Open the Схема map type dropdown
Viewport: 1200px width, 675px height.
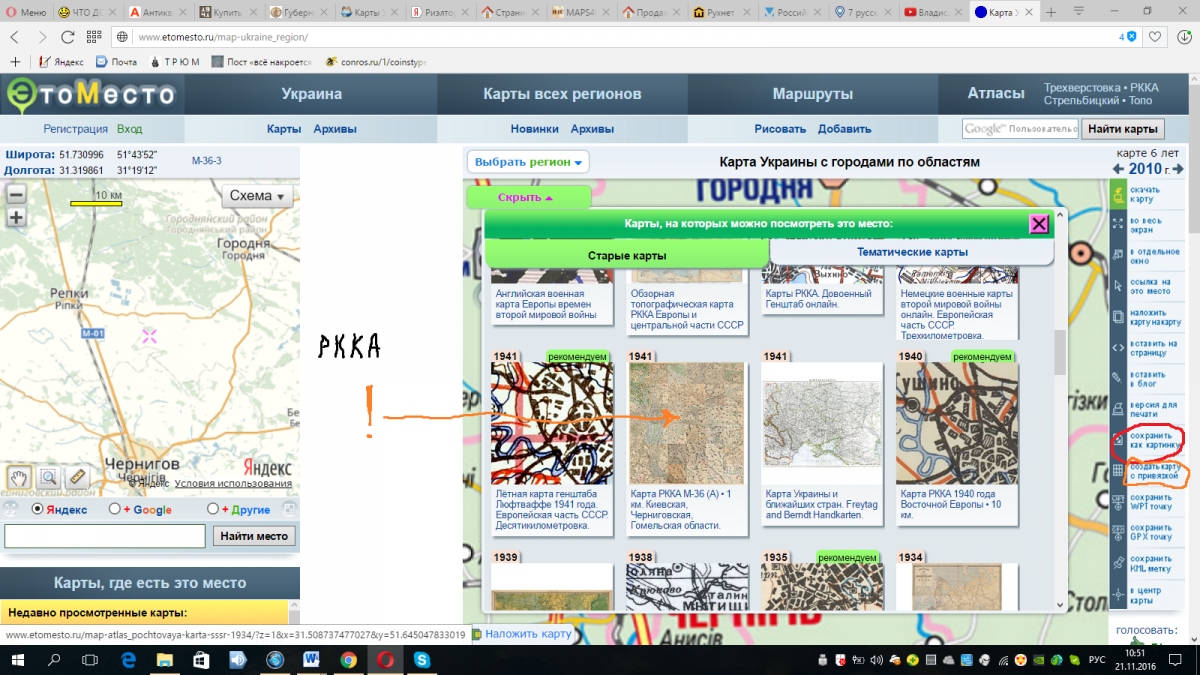(257, 196)
